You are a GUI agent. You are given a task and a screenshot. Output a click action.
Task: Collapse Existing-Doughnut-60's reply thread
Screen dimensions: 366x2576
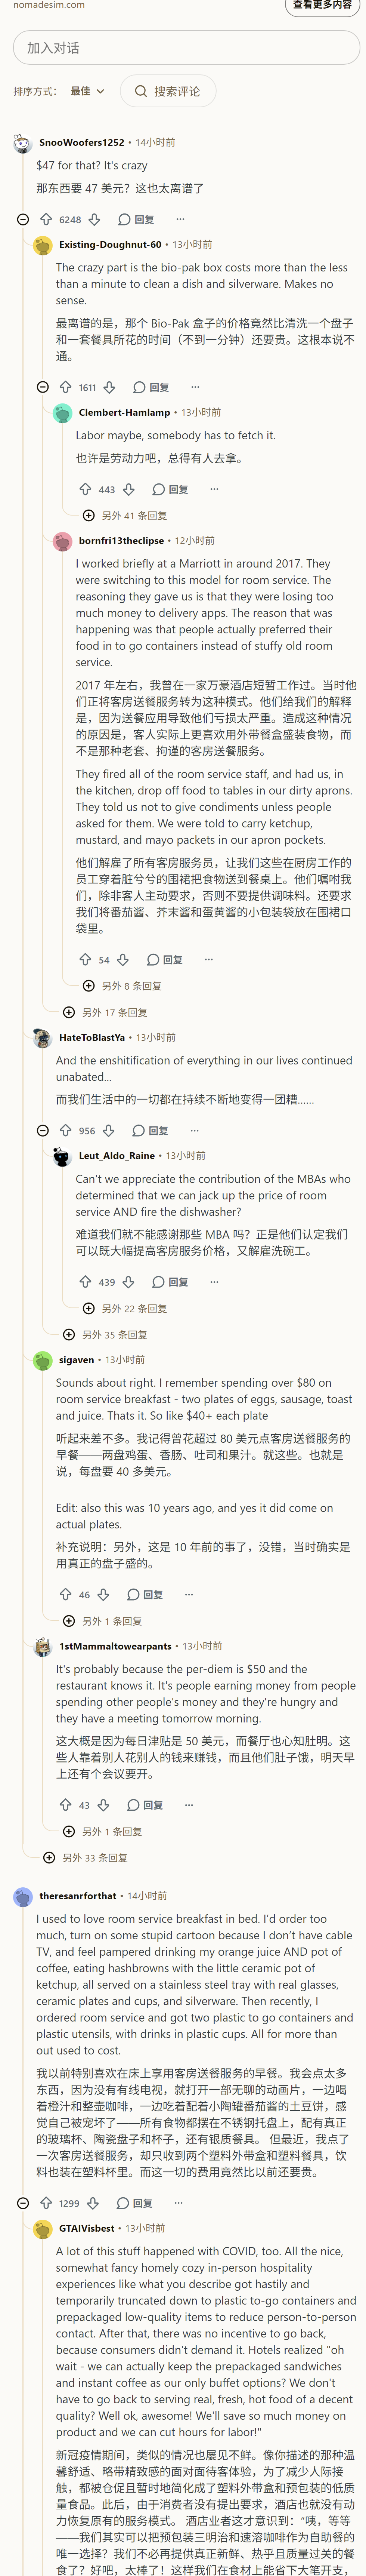click(42, 387)
